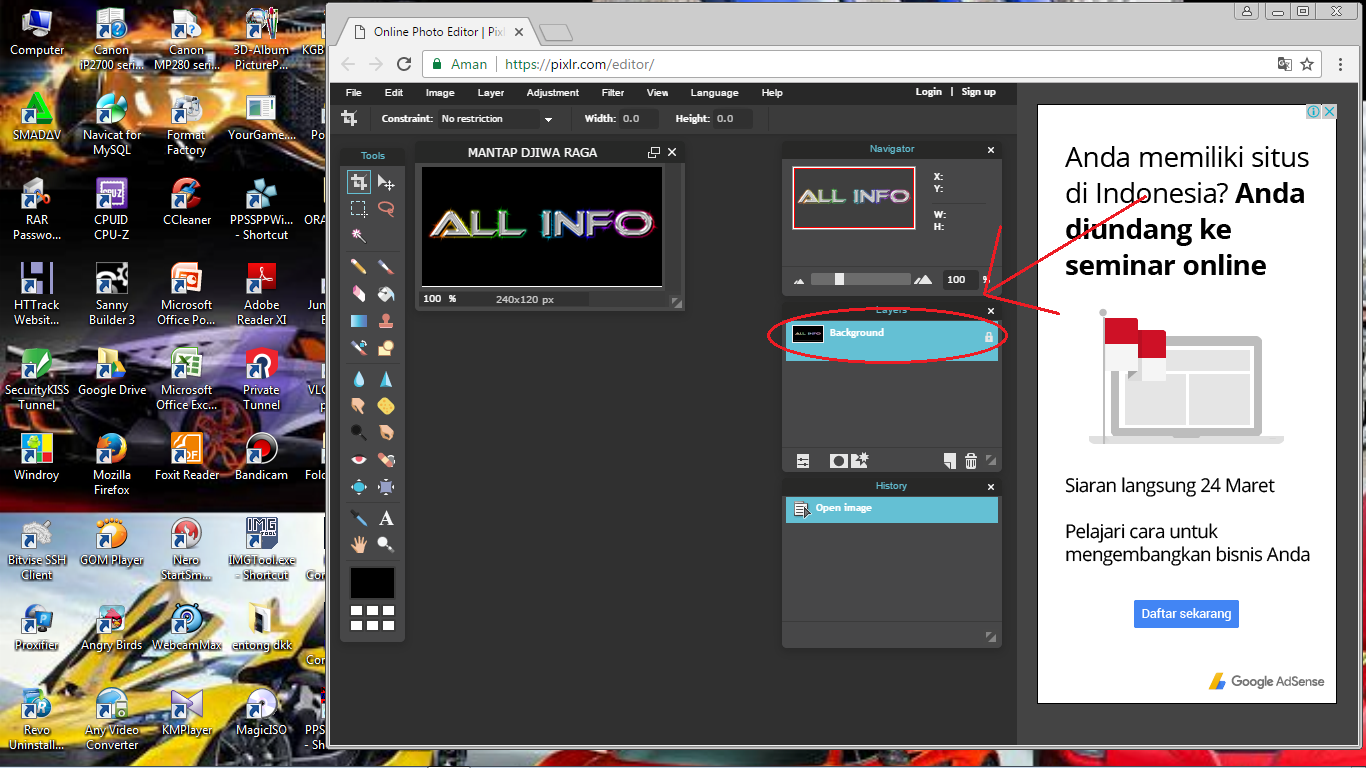Select the Wand tool
The width and height of the screenshot is (1366, 768).
[358, 235]
